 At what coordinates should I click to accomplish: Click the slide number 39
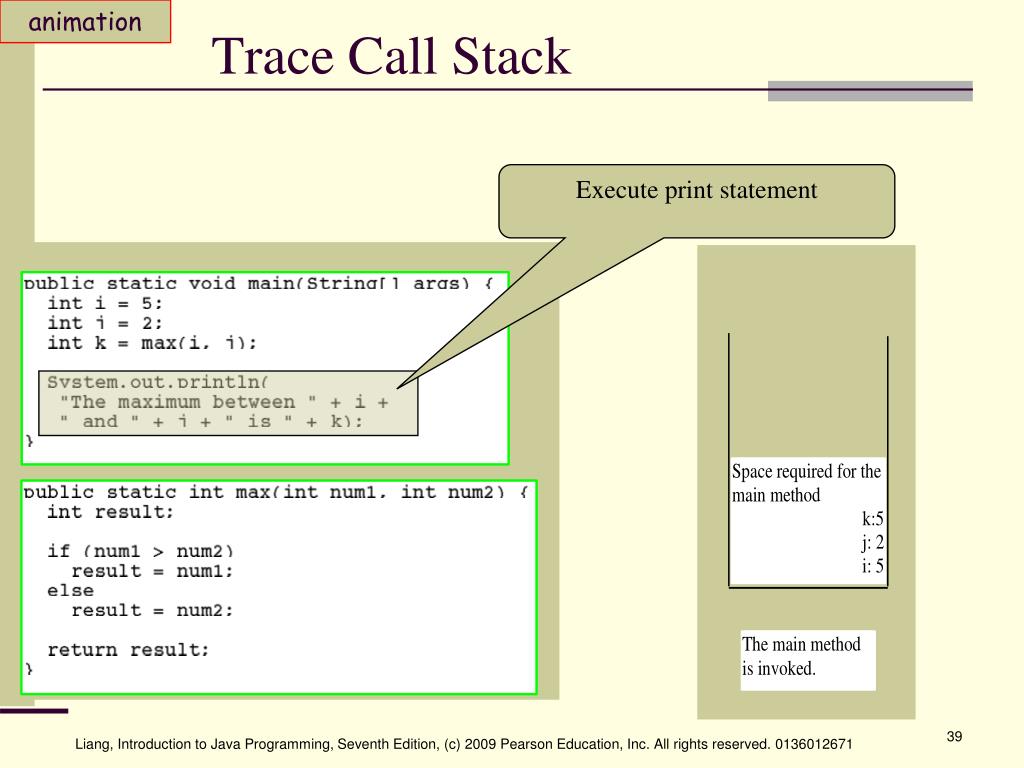[954, 737]
